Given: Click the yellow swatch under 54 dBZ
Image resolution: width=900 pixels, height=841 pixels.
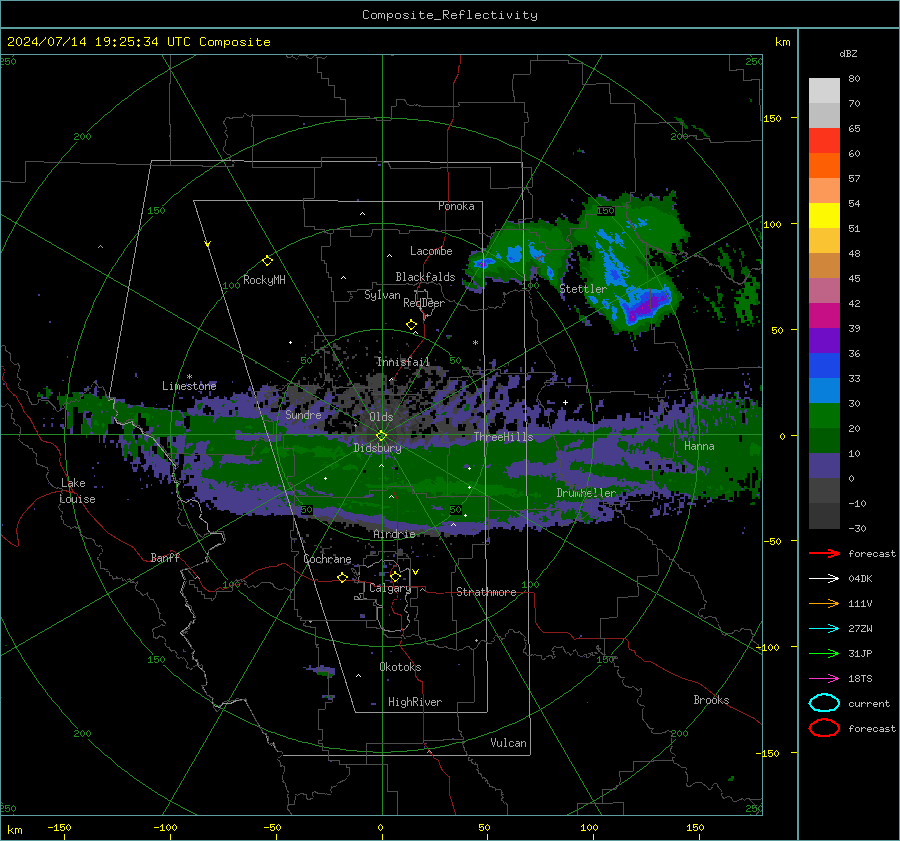Looking at the screenshot, I should [824, 216].
